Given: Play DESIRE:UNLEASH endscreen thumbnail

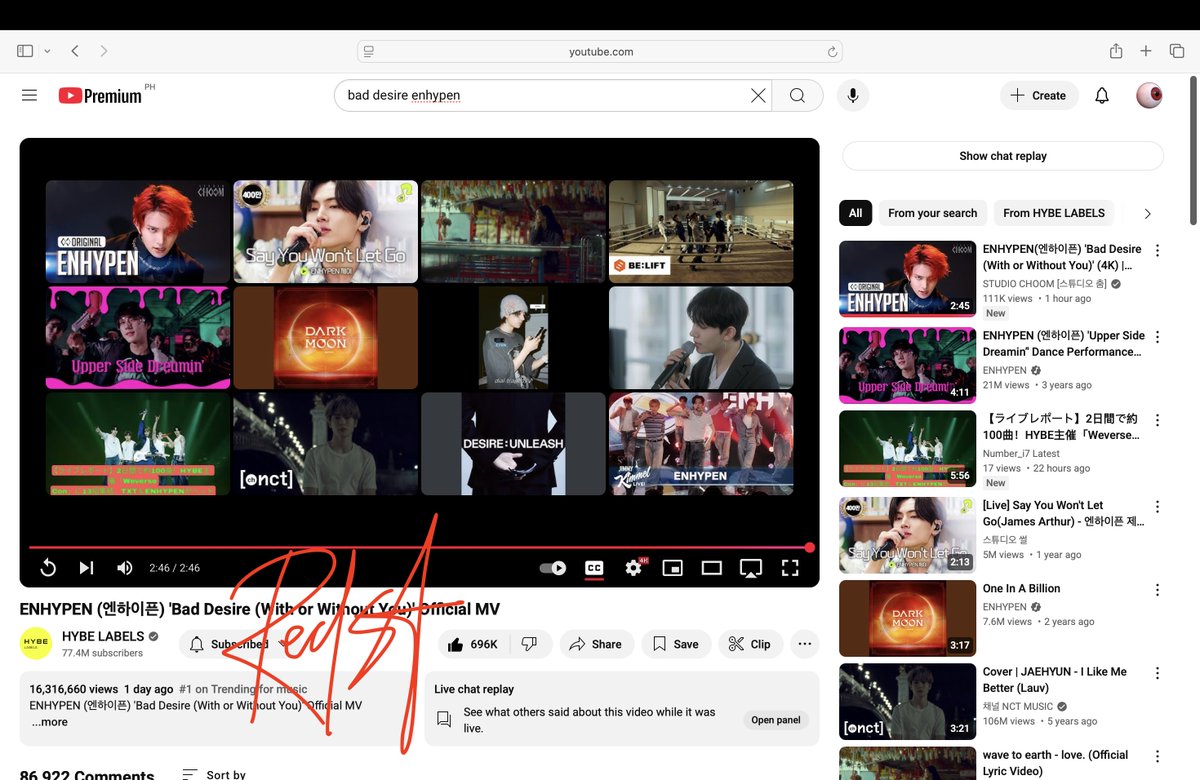Looking at the screenshot, I should 513,444.
